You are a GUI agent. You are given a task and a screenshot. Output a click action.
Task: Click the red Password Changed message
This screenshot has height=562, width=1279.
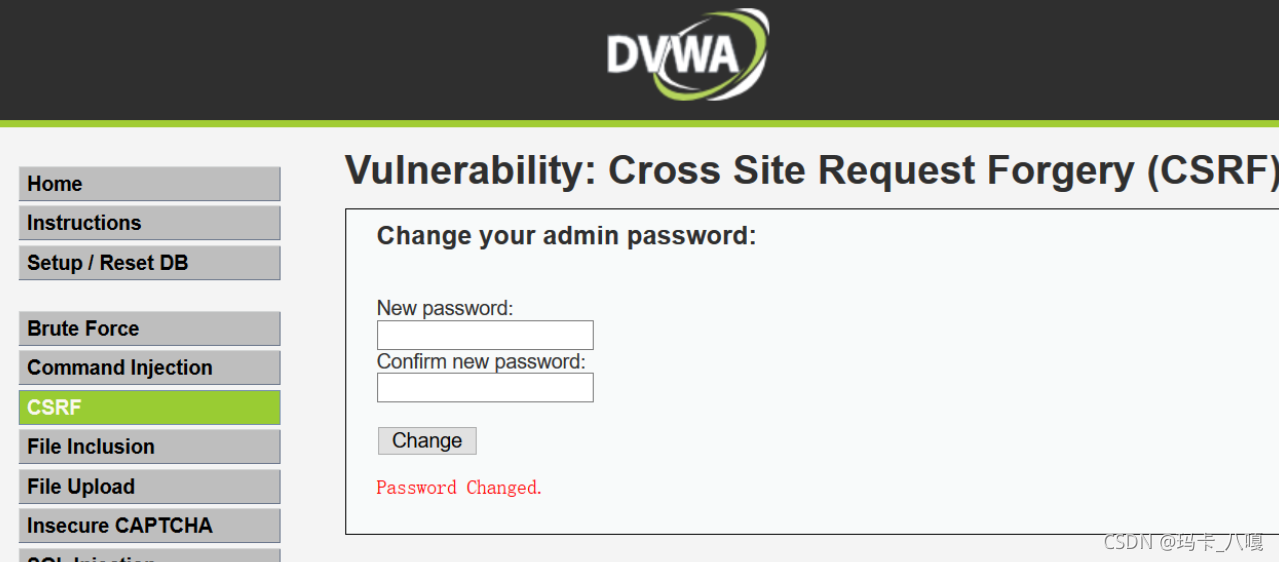pyautogui.click(x=459, y=488)
